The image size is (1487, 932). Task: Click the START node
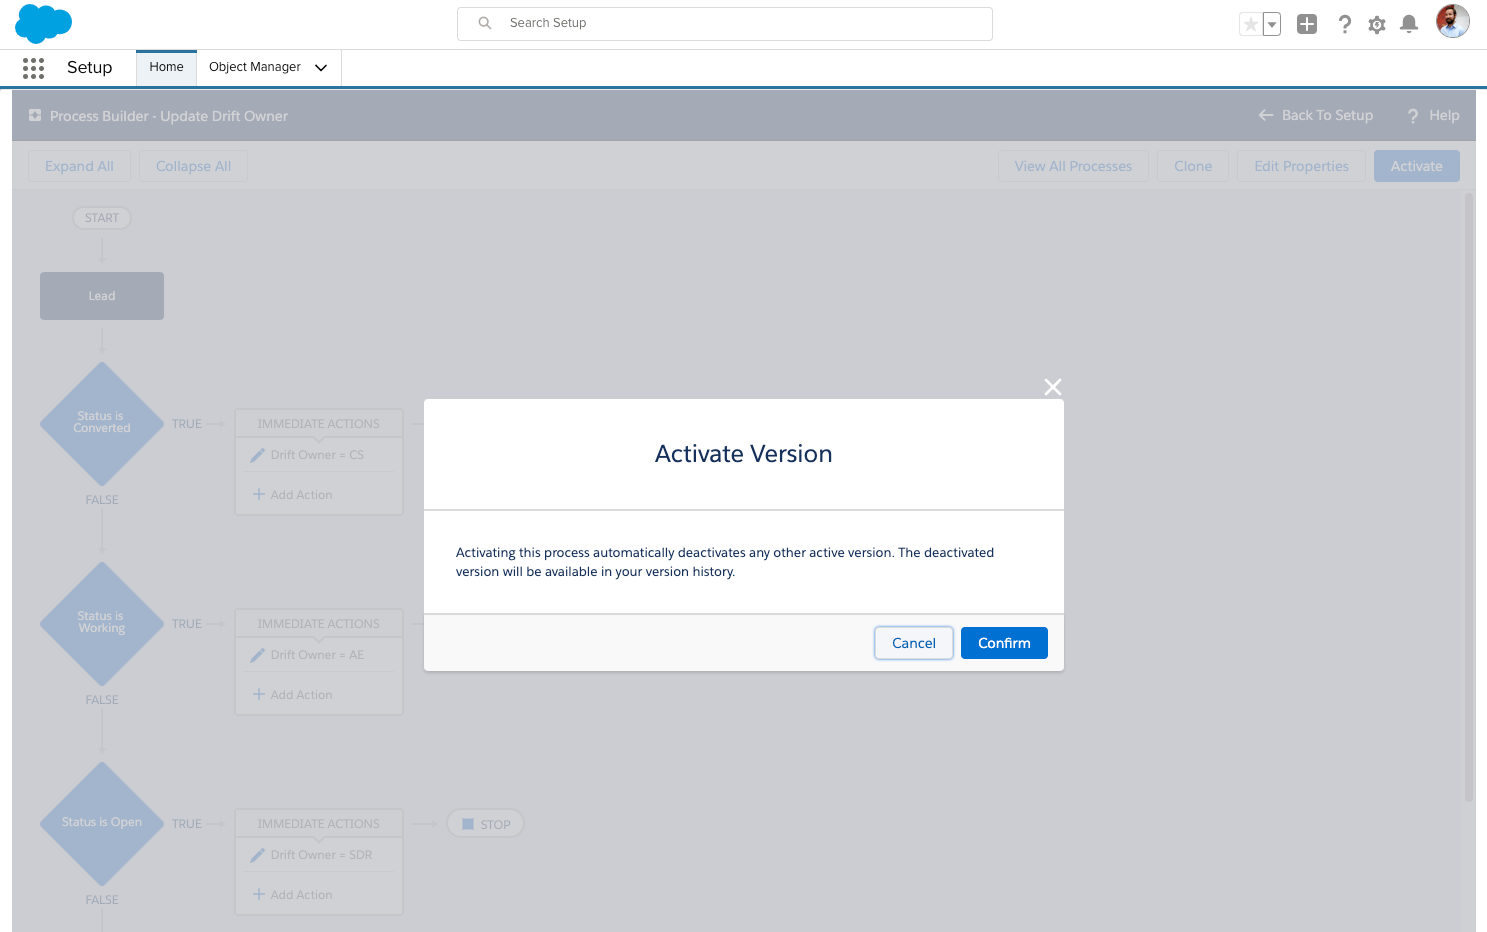102,218
